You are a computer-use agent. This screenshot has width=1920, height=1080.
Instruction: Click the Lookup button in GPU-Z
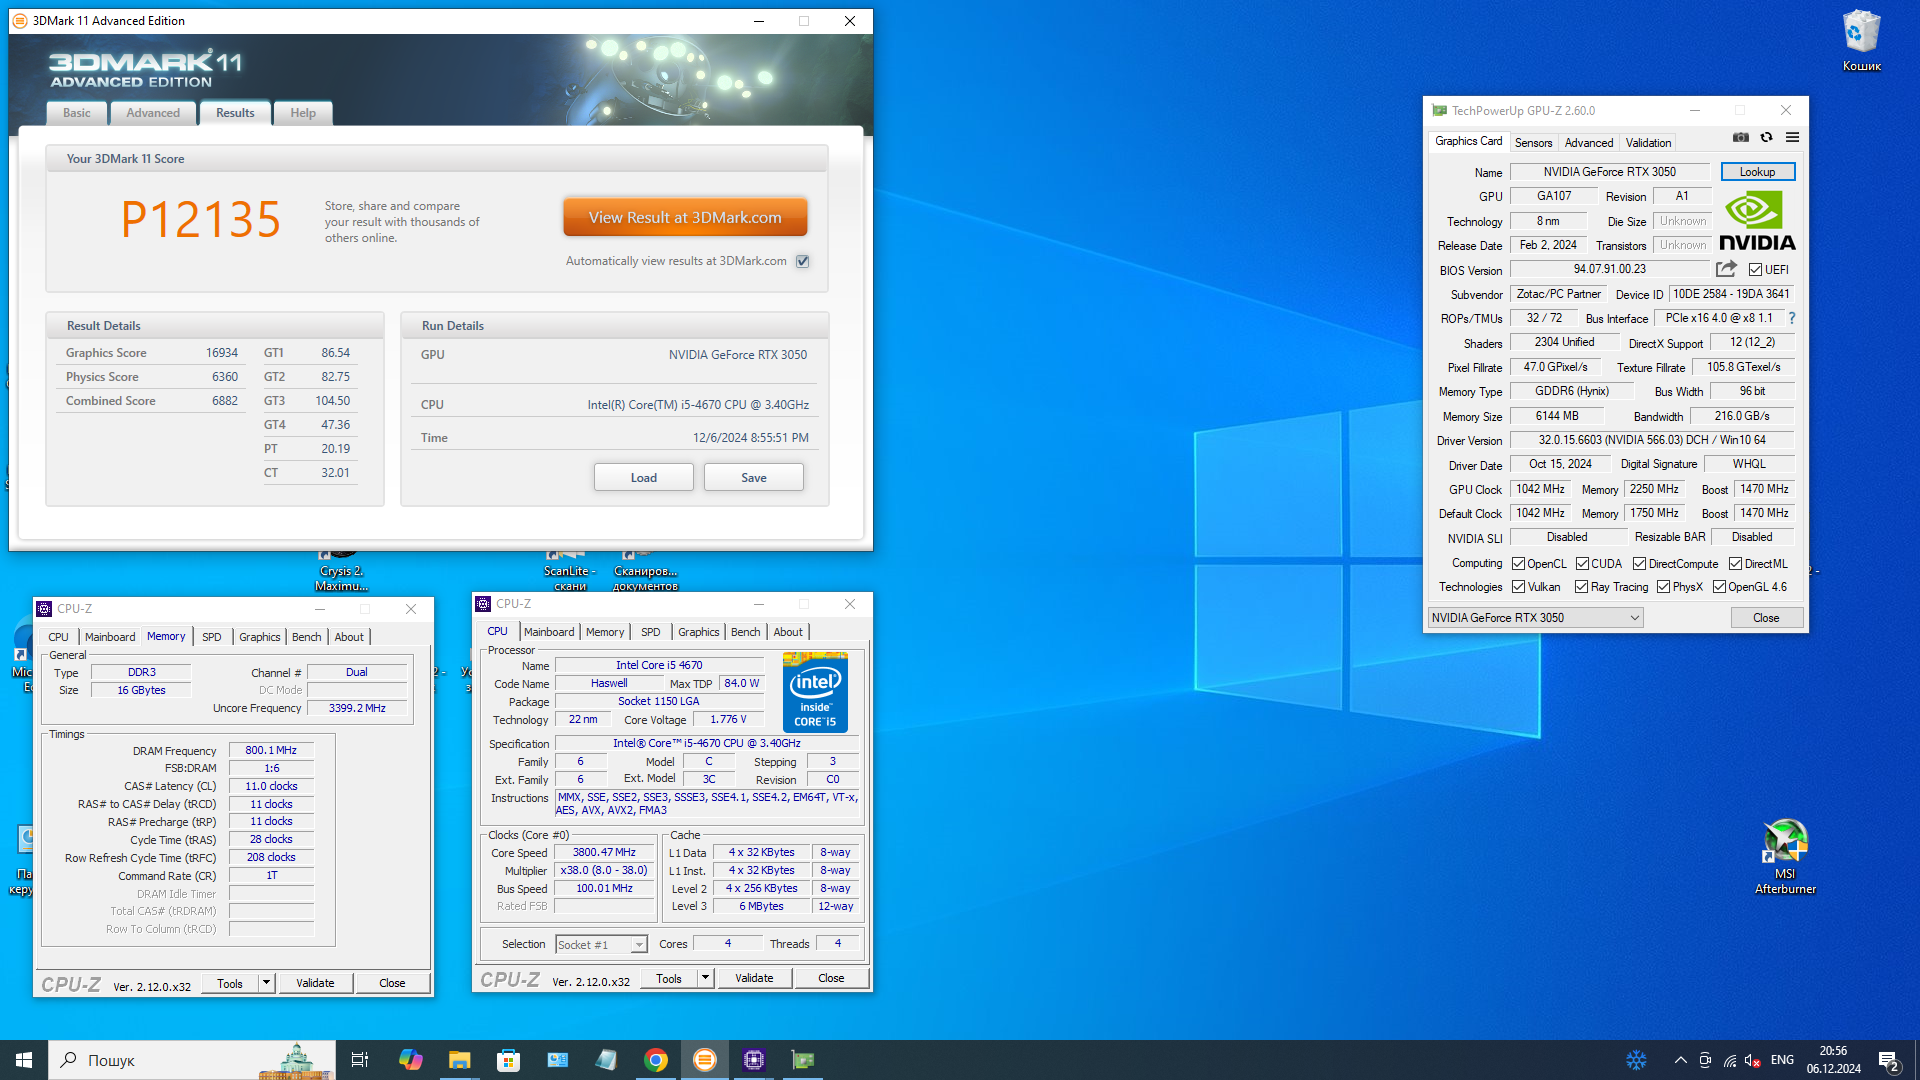point(1757,172)
